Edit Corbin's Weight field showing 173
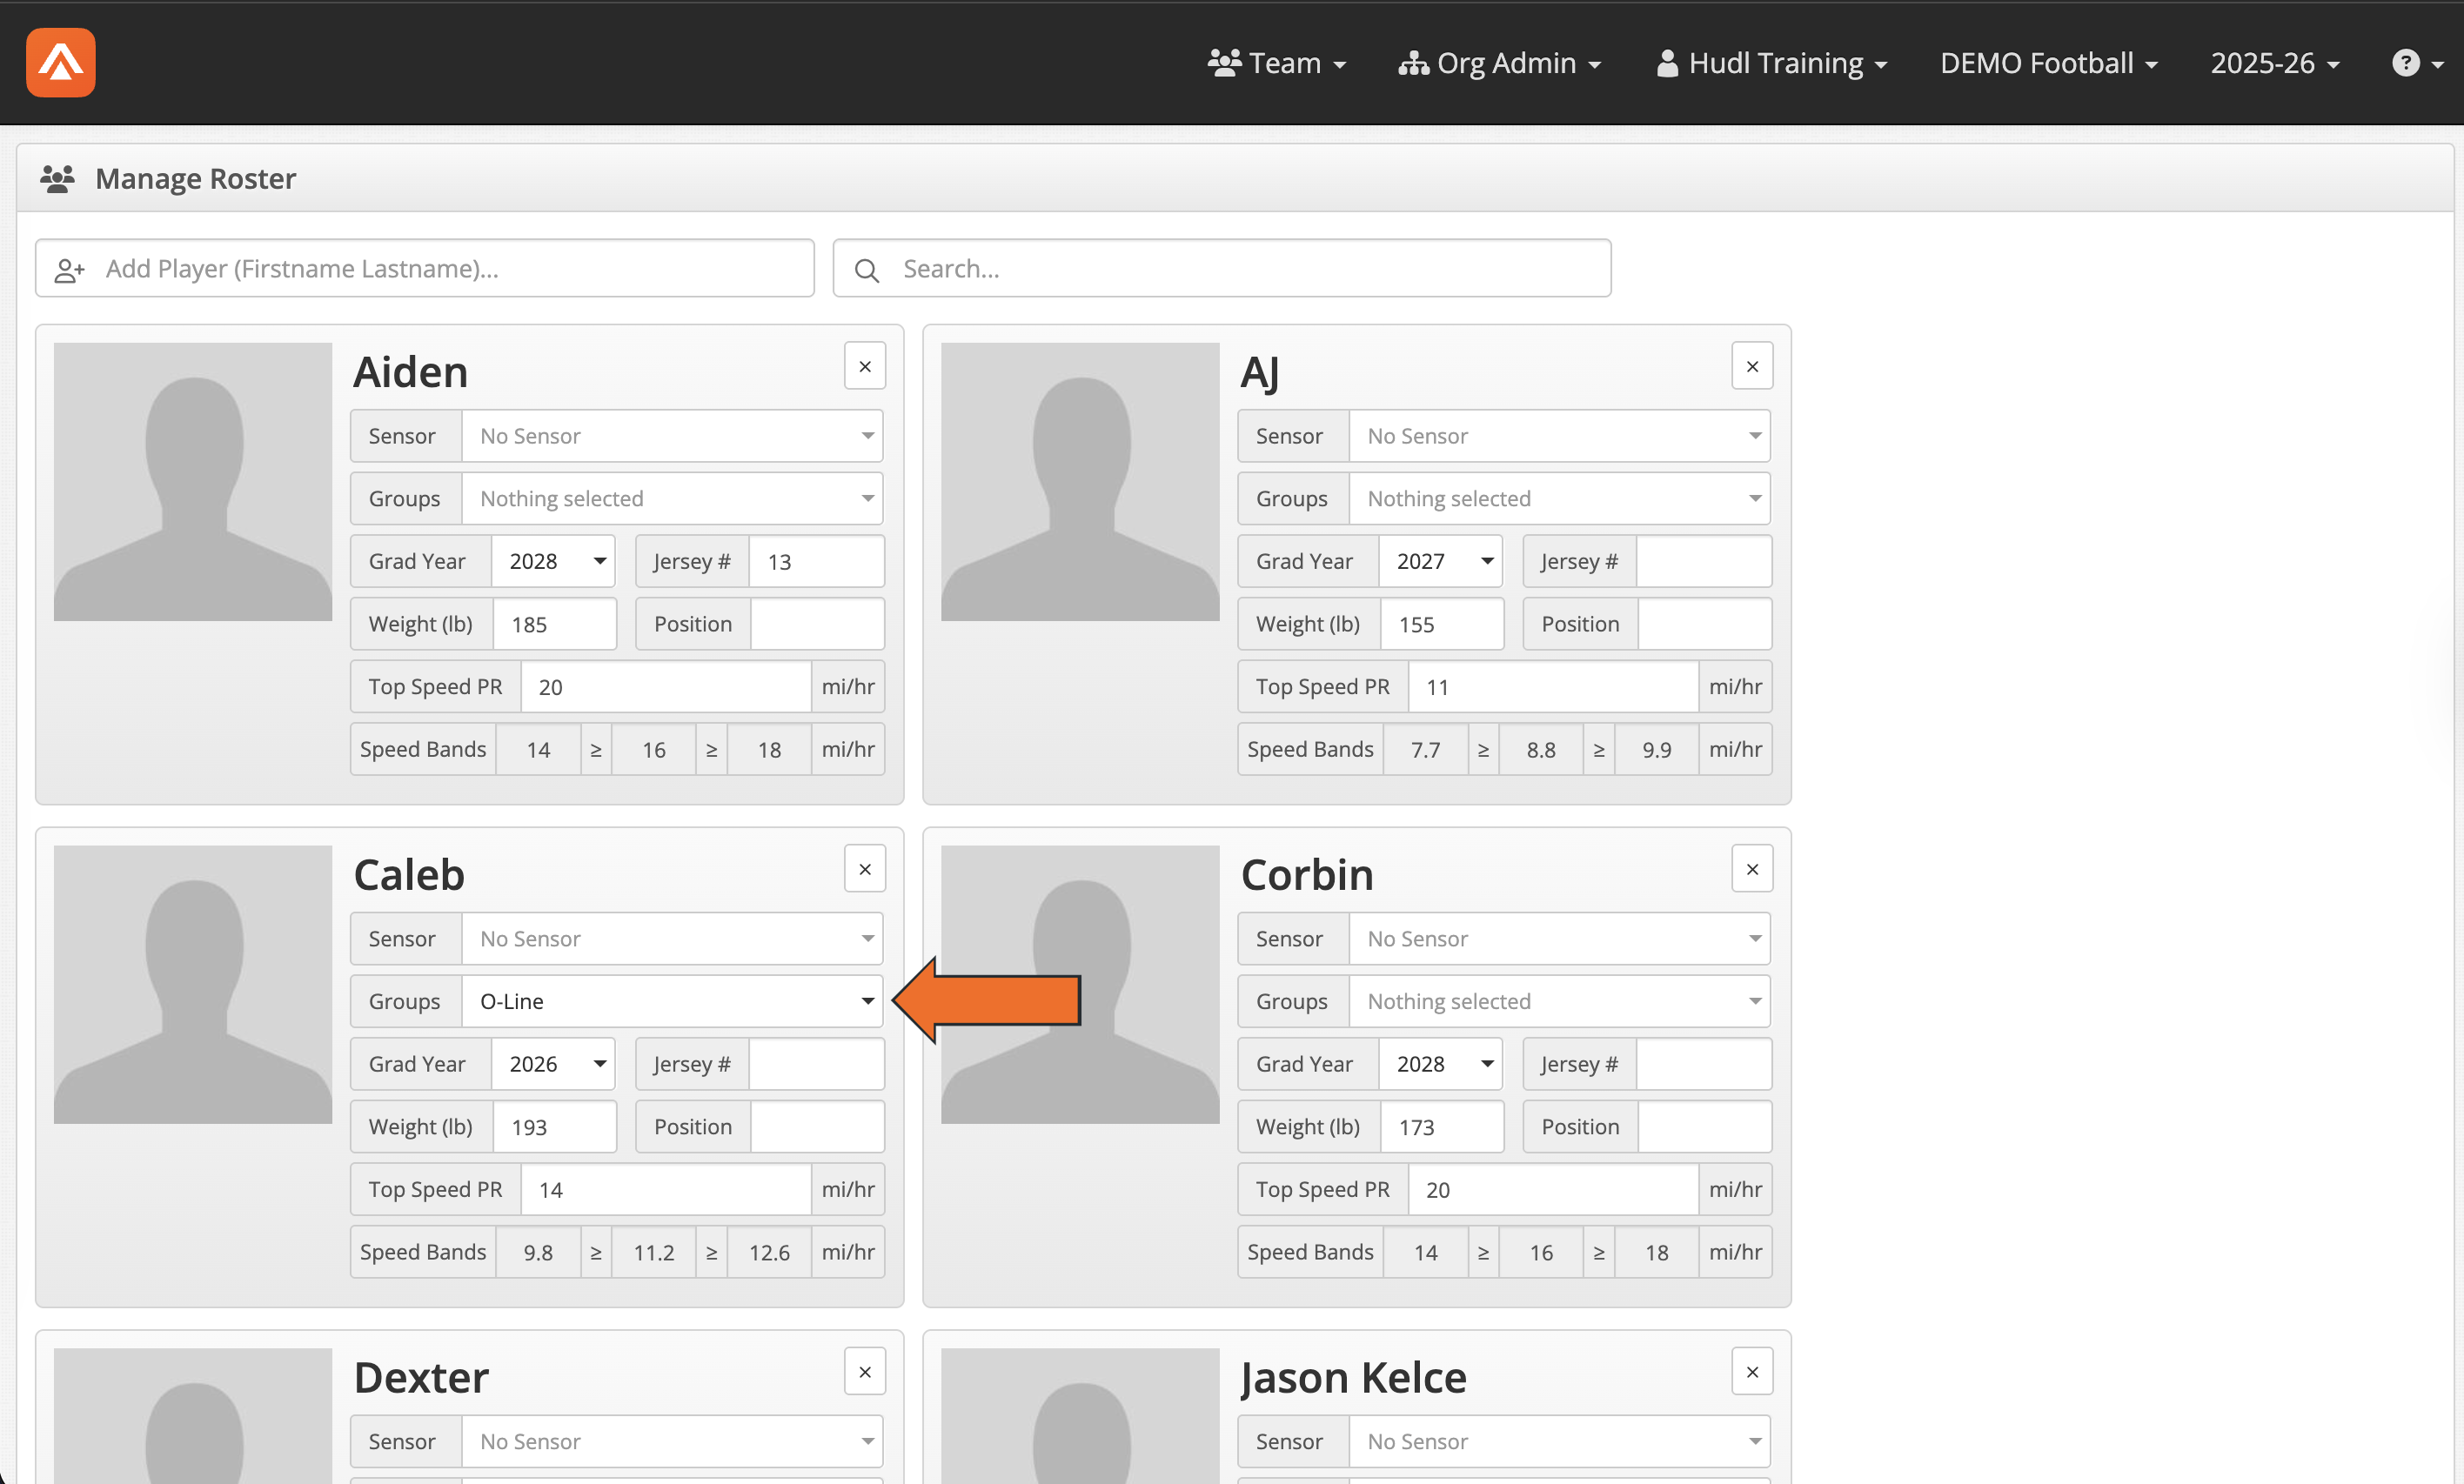The width and height of the screenshot is (2464, 1484). (x=1442, y=1127)
